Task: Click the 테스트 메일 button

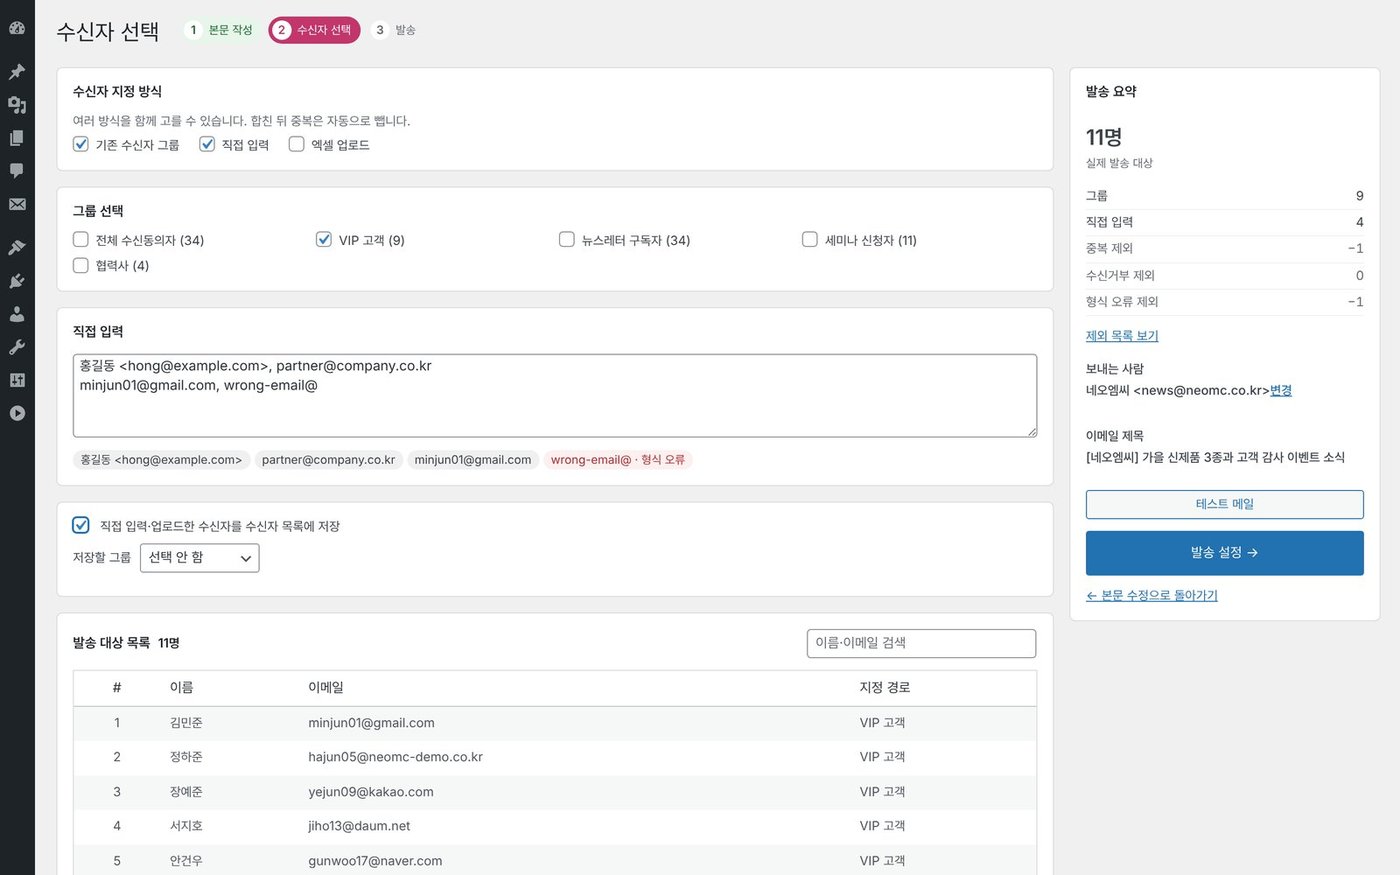Action: [x=1225, y=504]
